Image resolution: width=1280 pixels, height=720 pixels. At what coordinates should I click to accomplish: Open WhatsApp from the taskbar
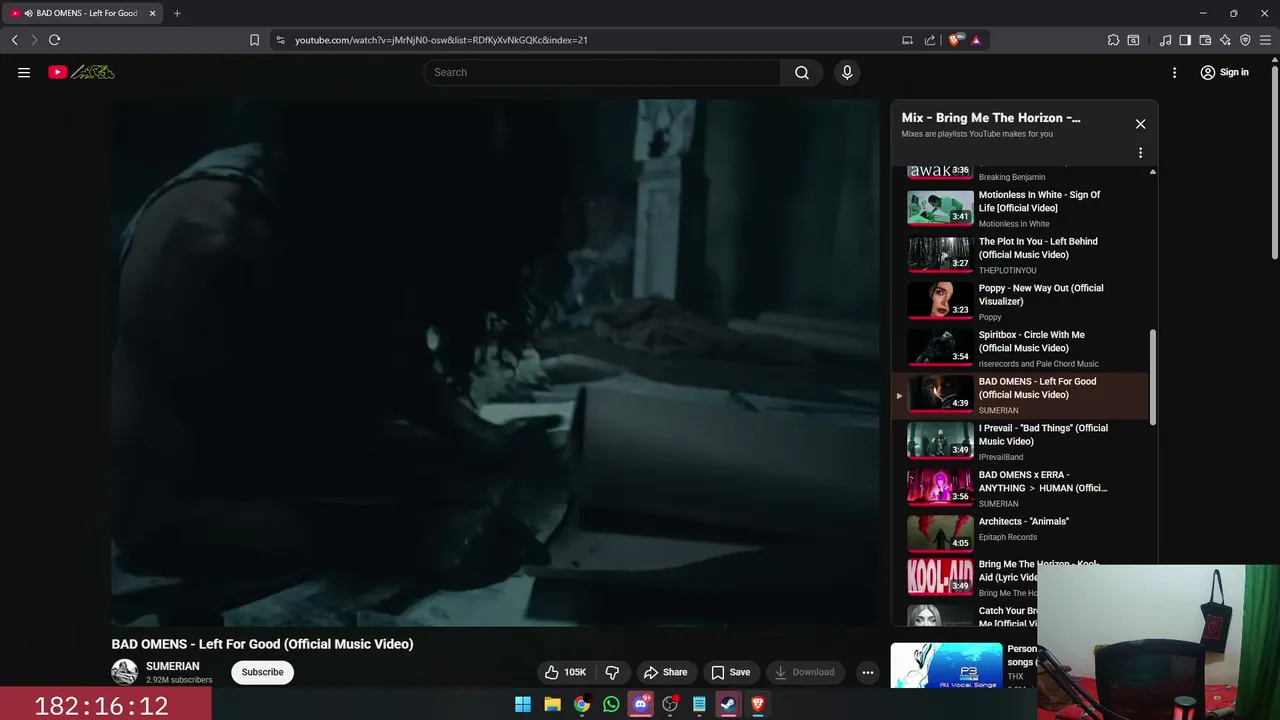click(611, 704)
